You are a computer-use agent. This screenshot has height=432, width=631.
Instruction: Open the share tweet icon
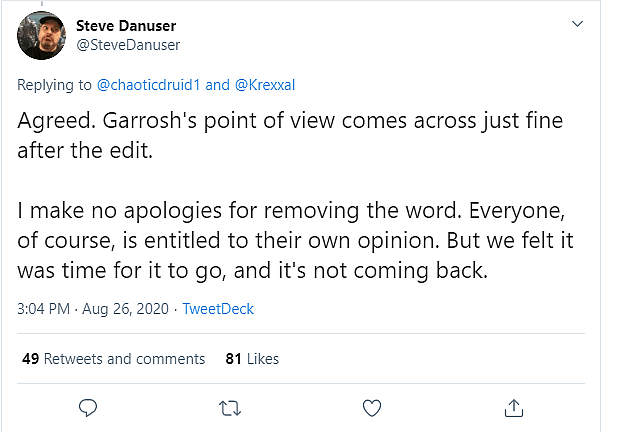[x=514, y=407]
